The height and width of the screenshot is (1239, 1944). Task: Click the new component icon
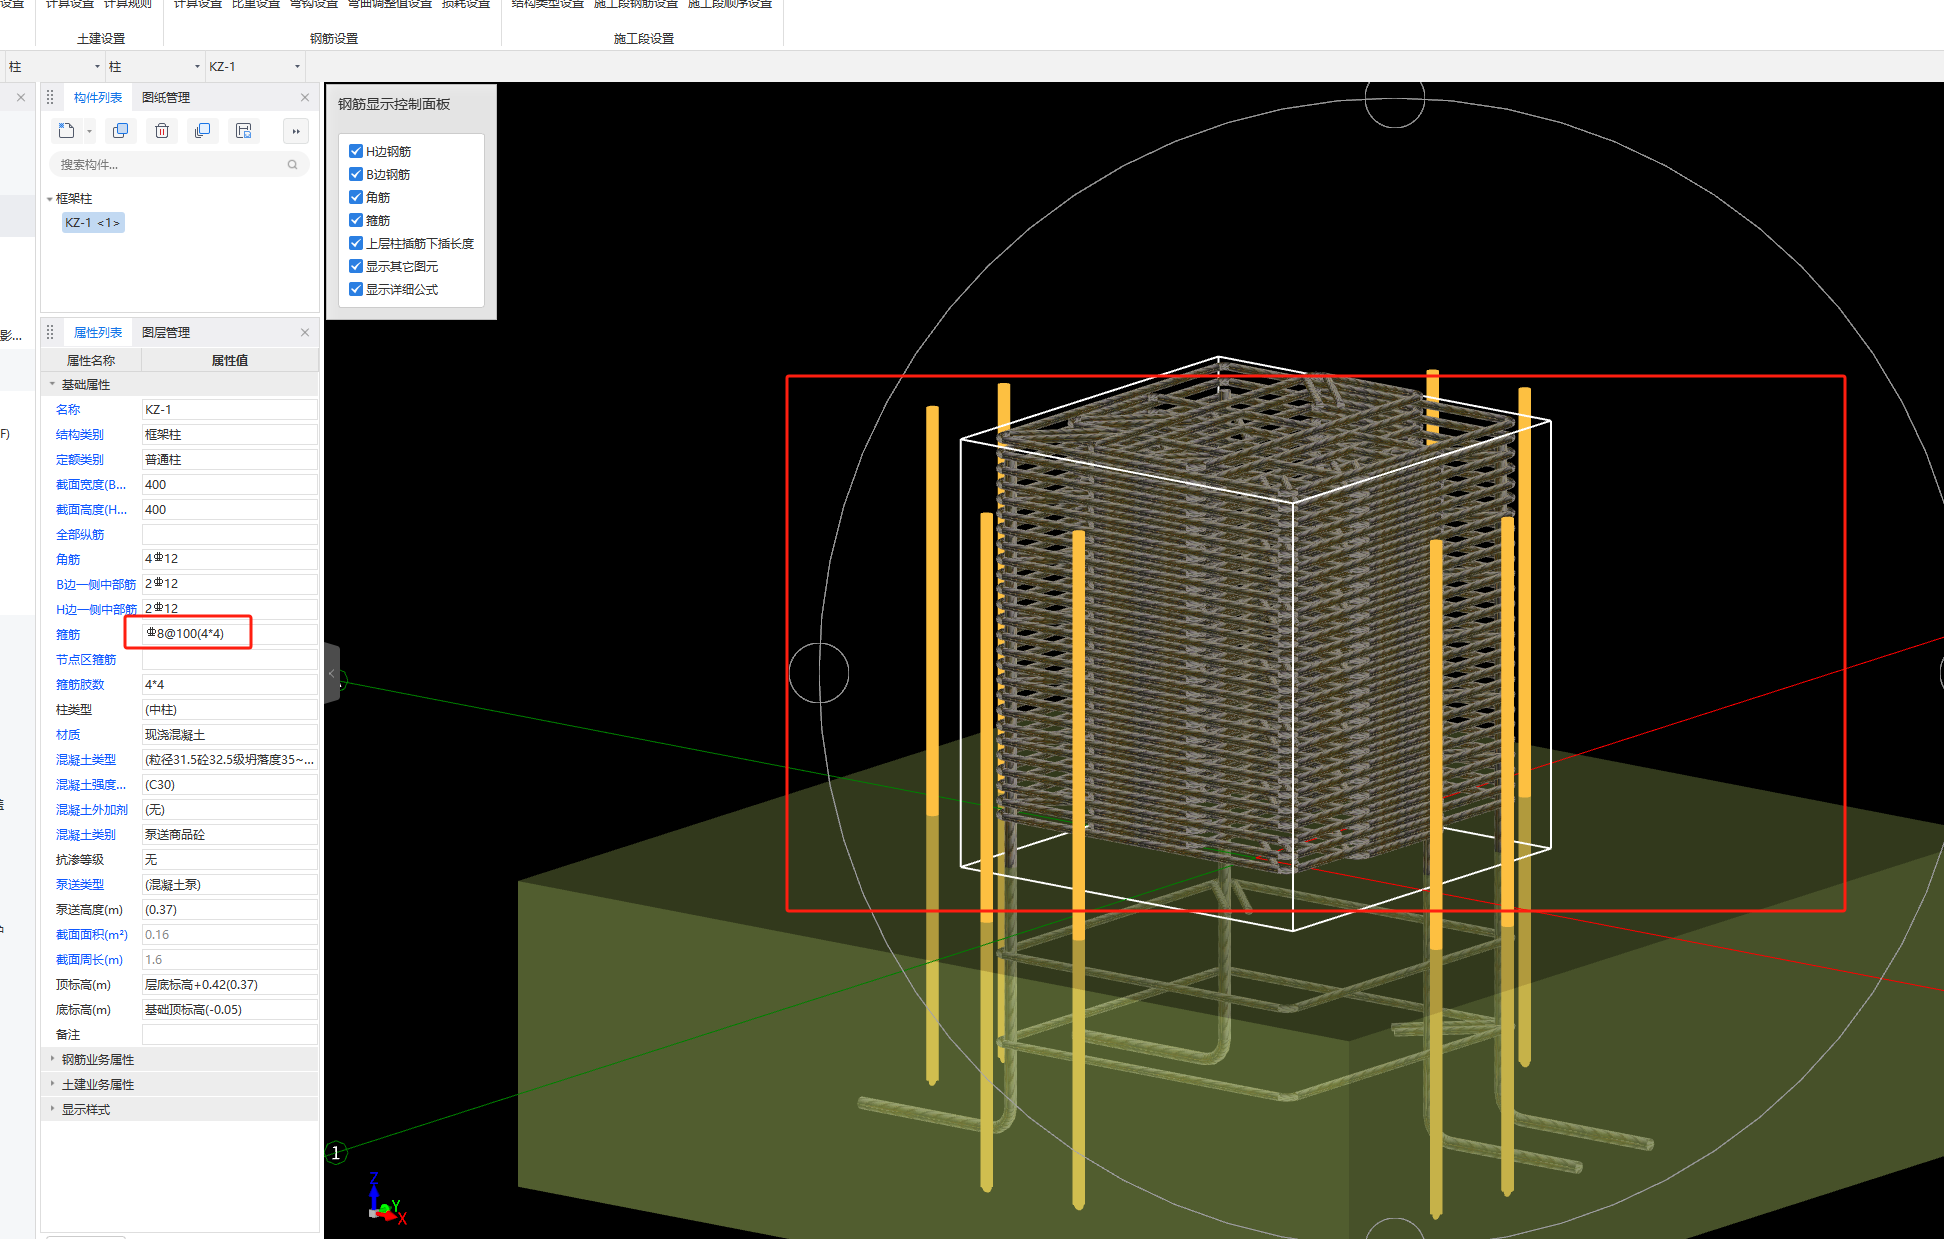pyautogui.click(x=67, y=131)
